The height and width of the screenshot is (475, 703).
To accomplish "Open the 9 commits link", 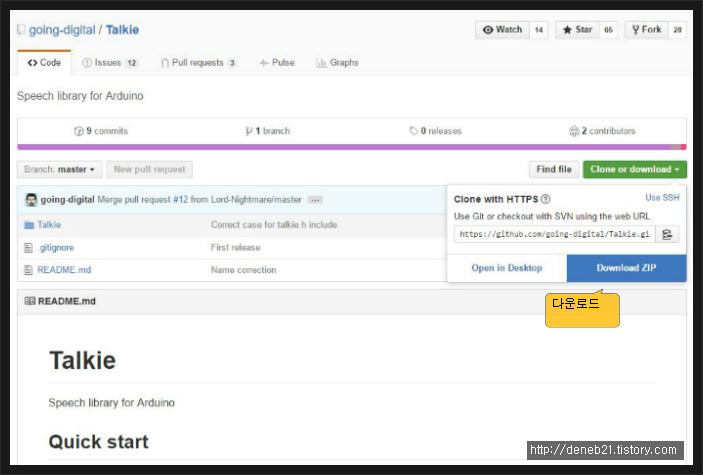I will (101, 131).
